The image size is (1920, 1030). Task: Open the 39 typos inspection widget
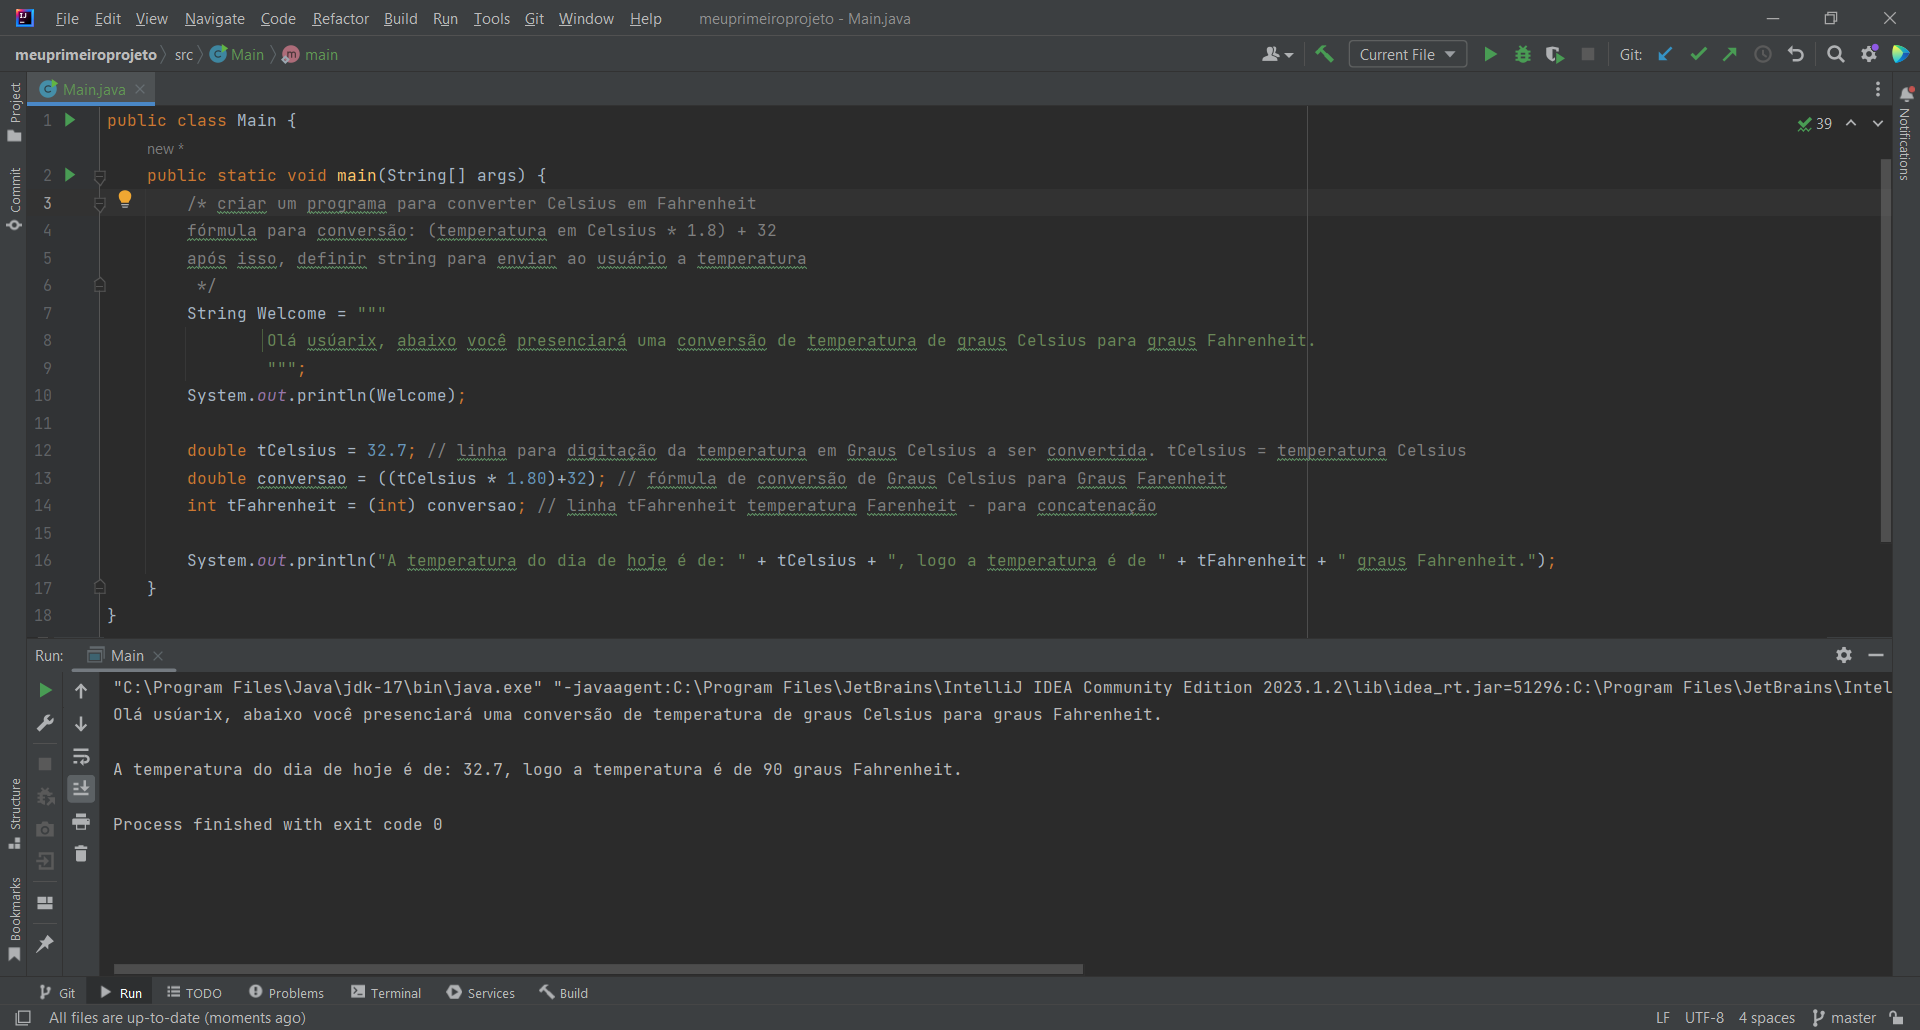pyautogui.click(x=1815, y=124)
